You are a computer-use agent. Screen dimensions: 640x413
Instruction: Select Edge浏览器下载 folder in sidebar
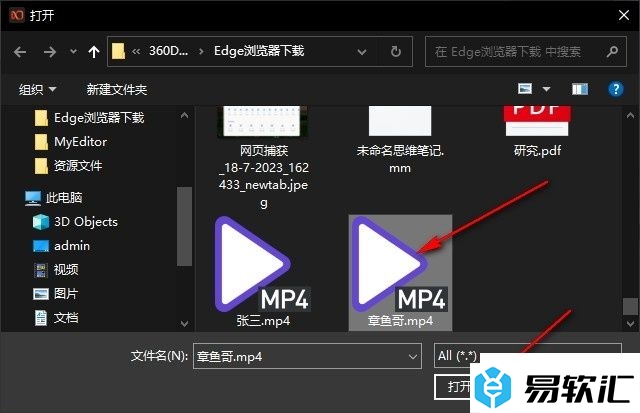click(x=89, y=118)
